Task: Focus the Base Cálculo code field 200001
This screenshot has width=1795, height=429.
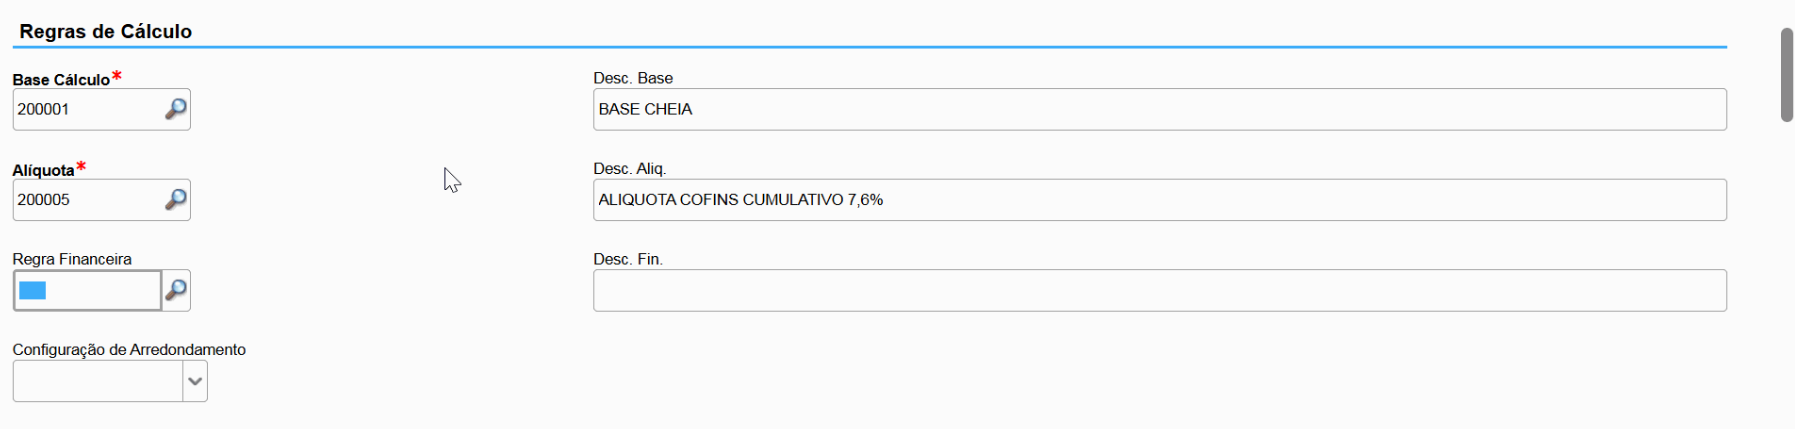Action: (x=85, y=109)
